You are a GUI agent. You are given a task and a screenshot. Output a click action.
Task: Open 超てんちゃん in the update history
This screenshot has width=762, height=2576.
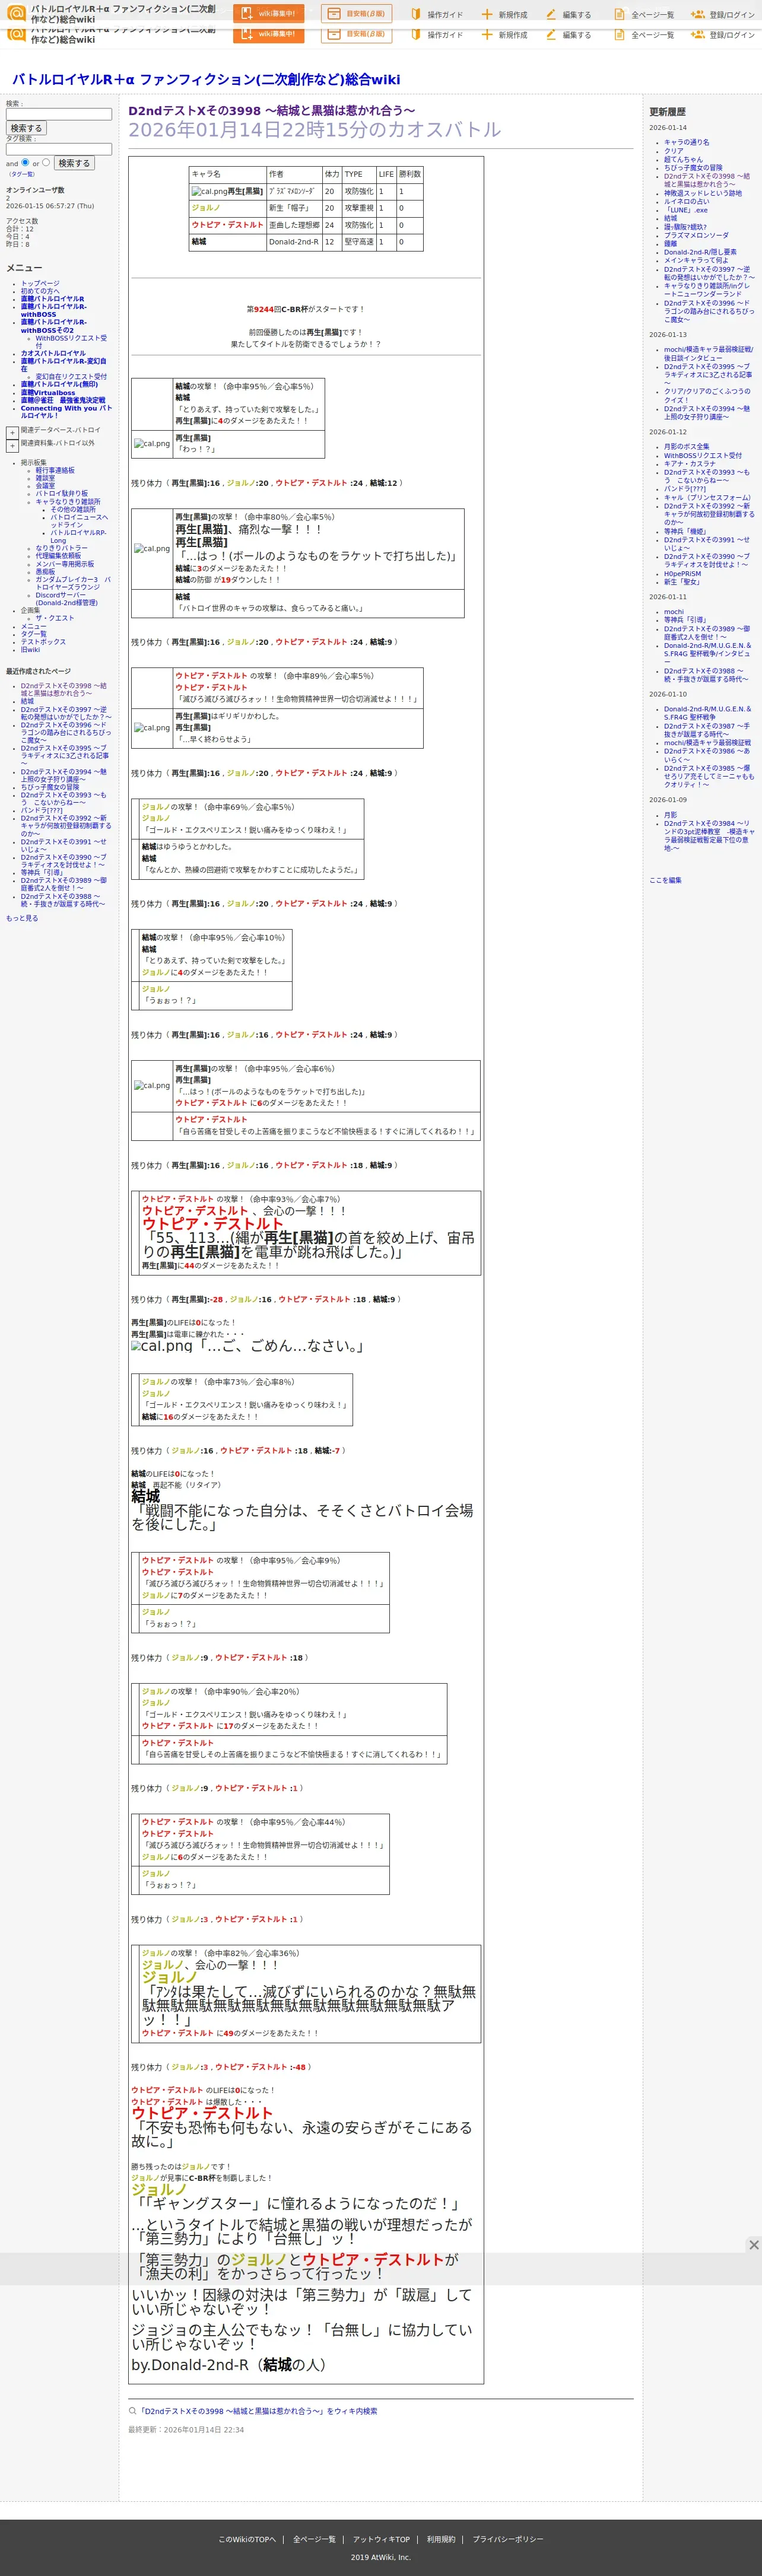point(683,159)
